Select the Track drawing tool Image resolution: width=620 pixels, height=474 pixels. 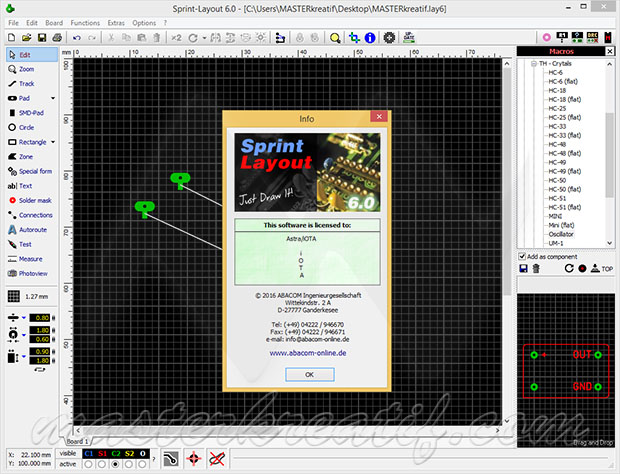click(x=27, y=84)
